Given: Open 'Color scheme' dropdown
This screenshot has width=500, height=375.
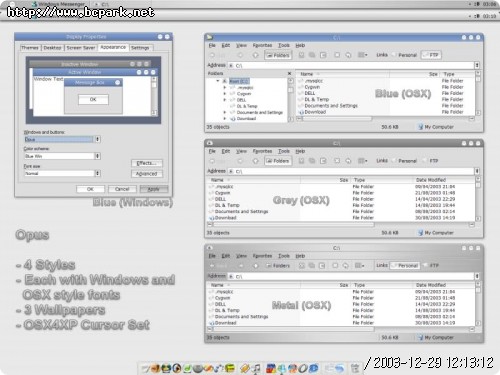Looking at the screenshot, I should pos(97,156).
